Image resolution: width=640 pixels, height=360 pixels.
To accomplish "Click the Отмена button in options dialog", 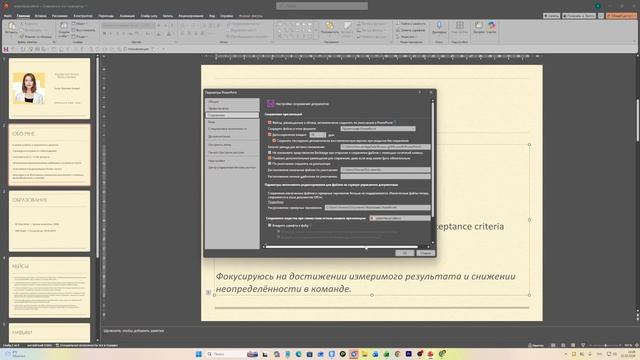I will coord(425,253).
